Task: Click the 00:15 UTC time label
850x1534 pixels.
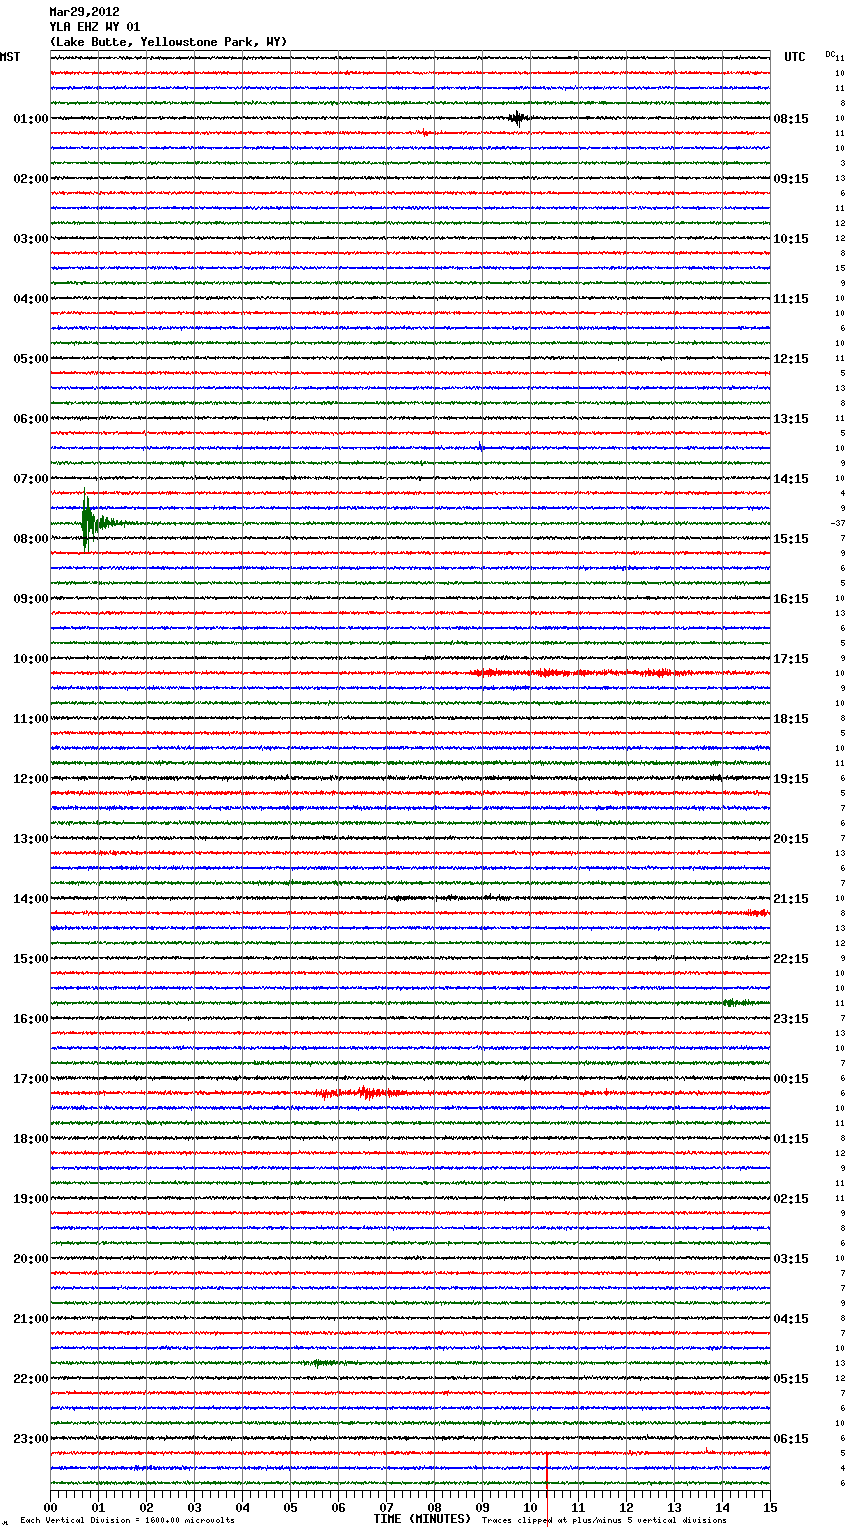Action: coord(791,1079)
